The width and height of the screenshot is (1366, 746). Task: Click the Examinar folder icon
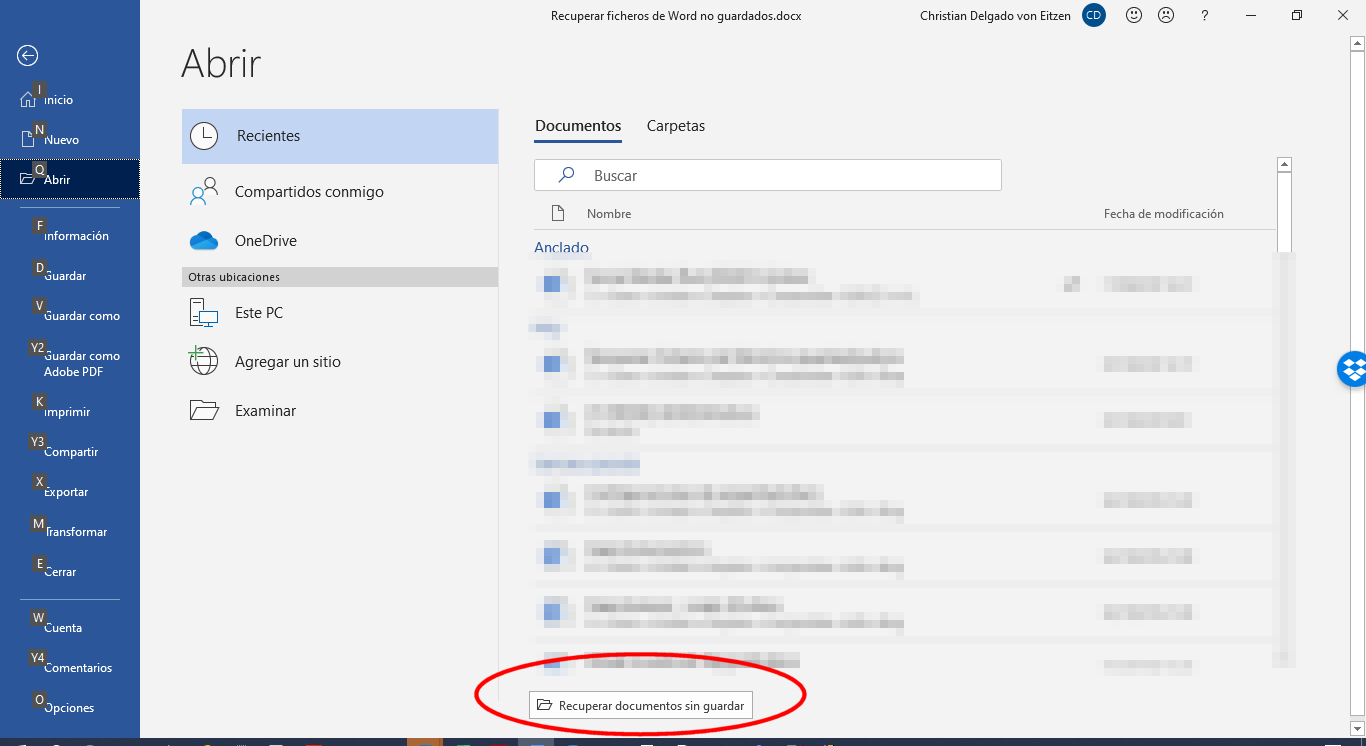coord(204,410)
